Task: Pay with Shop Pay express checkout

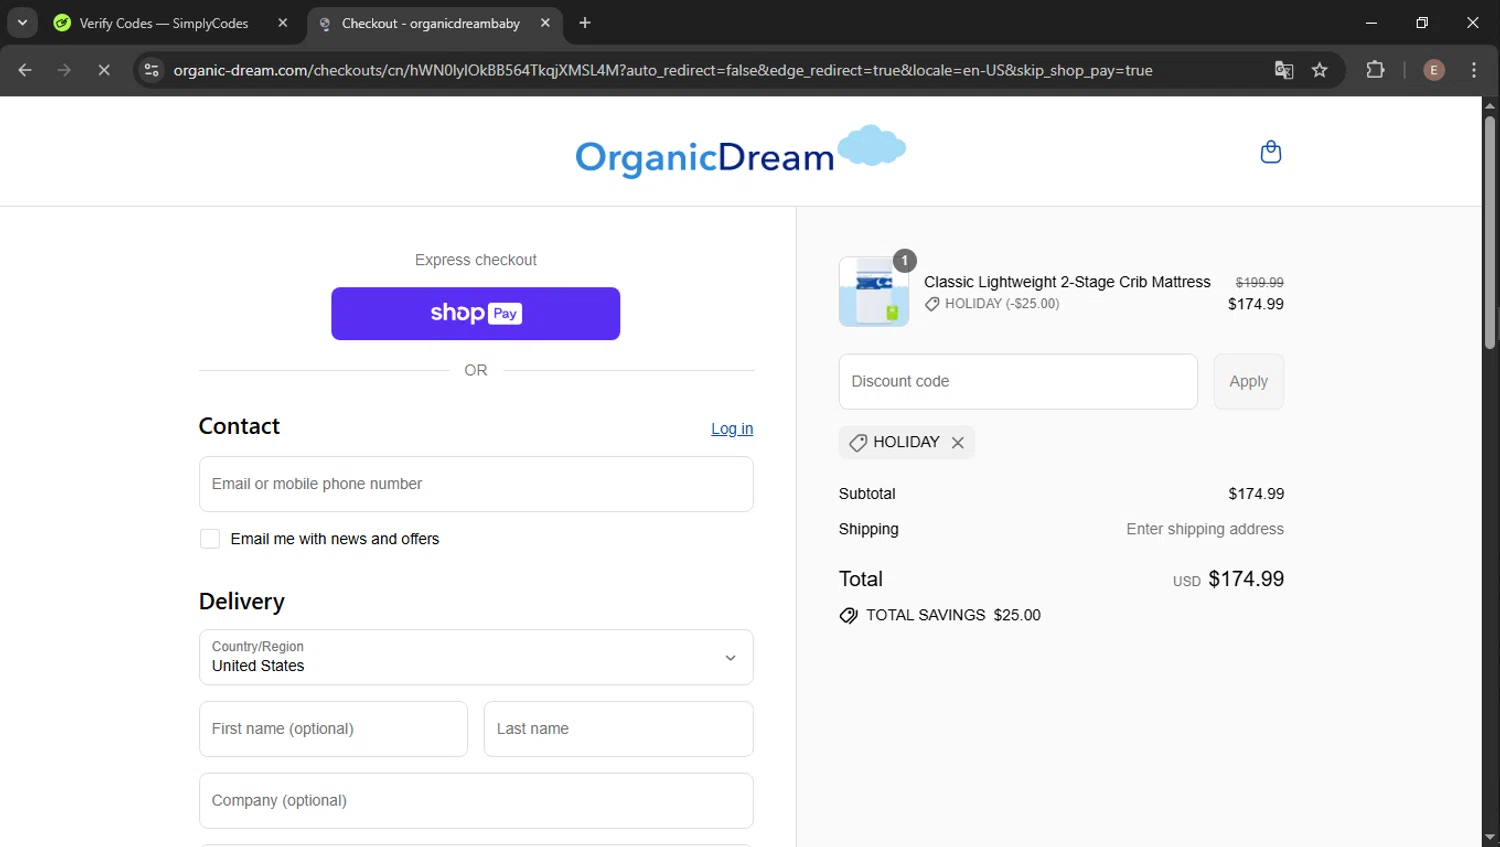Action: click(x=476, y=314)
